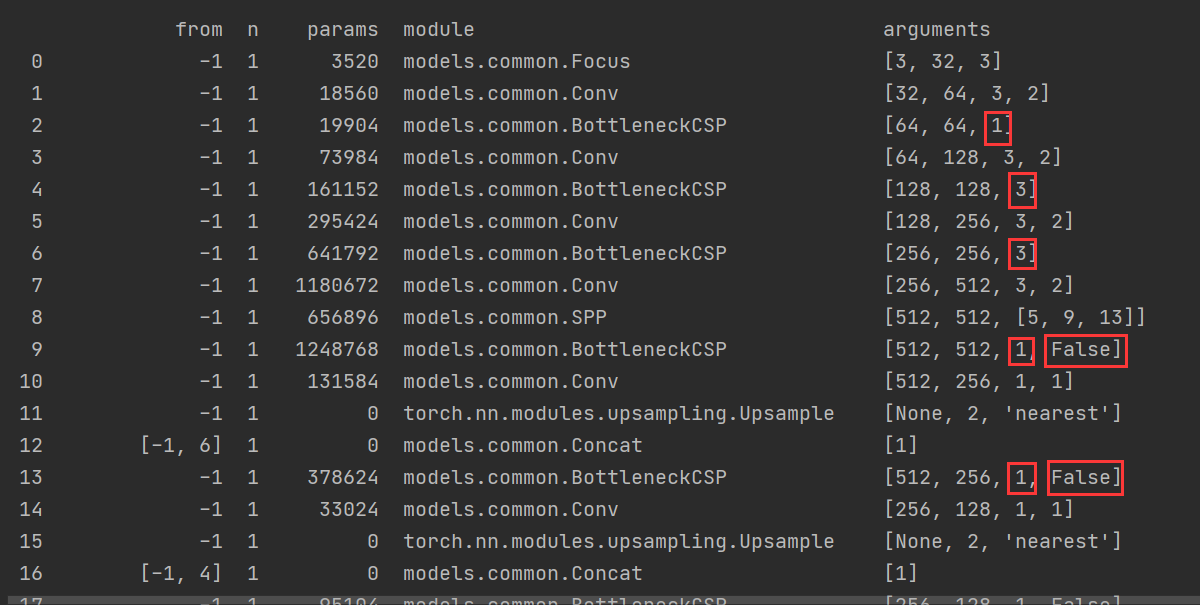Click the 'arguments' column header
Image resolution: width=1200 pixels, height=605 pixels.
tap(936, 30)
